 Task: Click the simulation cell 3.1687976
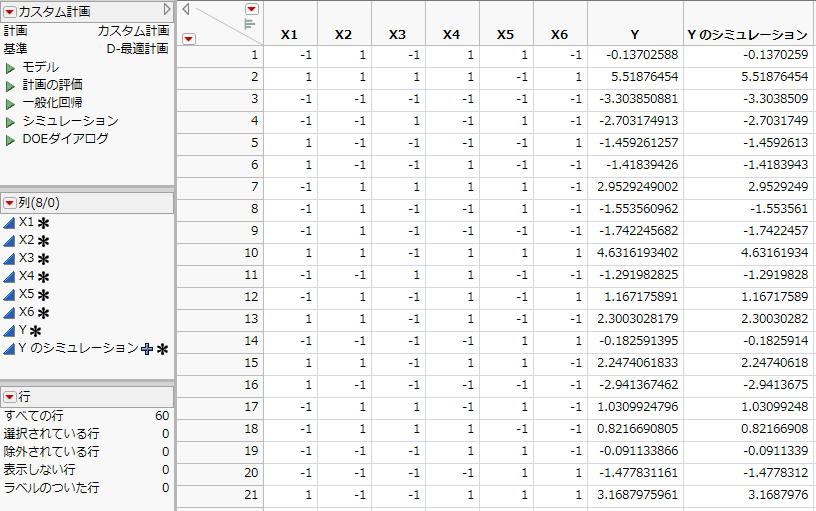tap(748, 494)
